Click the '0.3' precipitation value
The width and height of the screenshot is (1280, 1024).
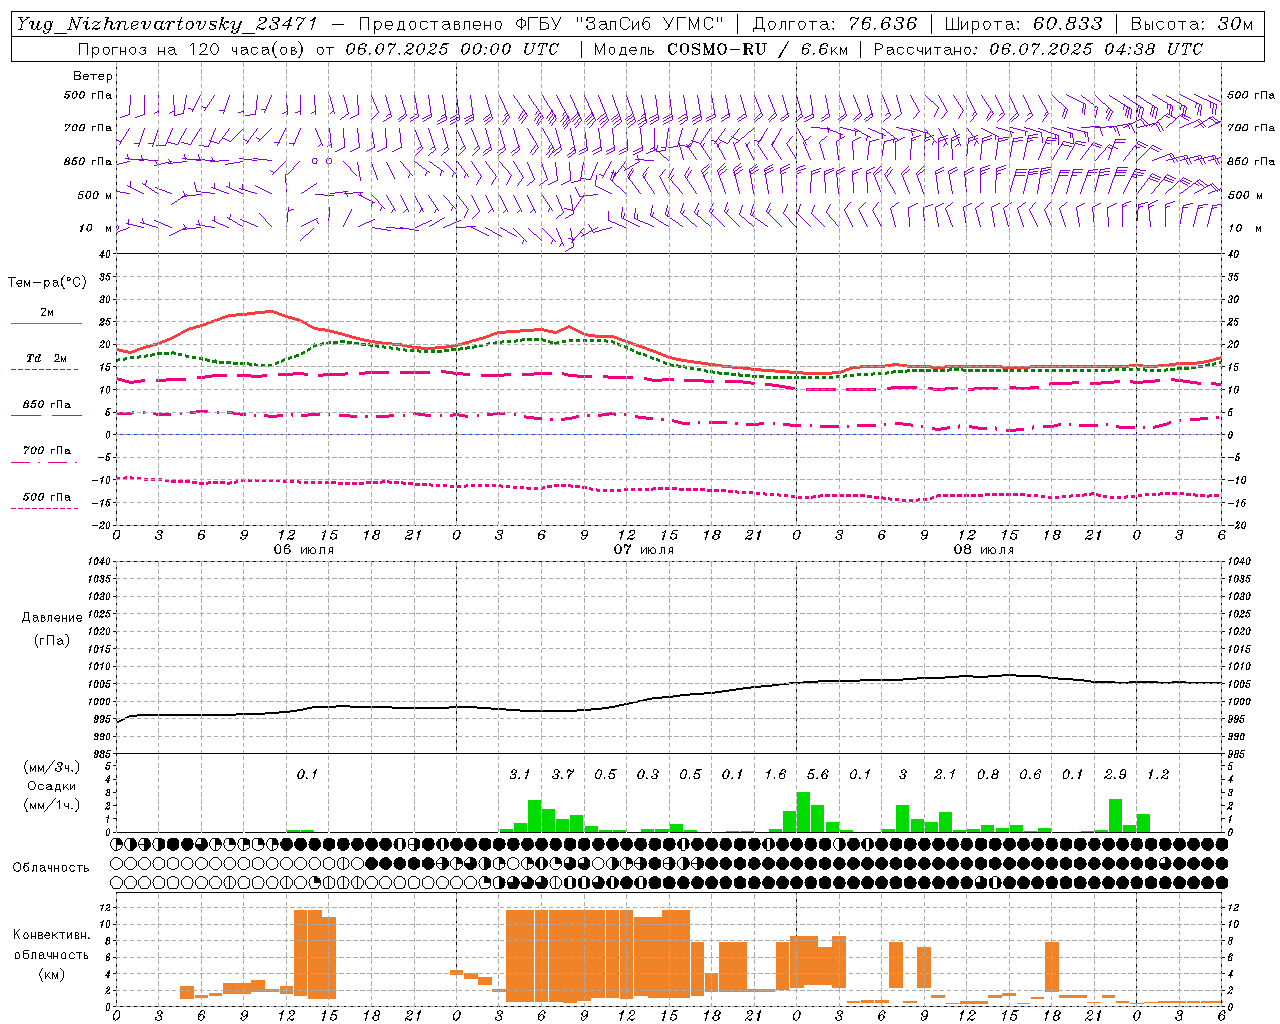pyautogui.click(x=648, y=774)
